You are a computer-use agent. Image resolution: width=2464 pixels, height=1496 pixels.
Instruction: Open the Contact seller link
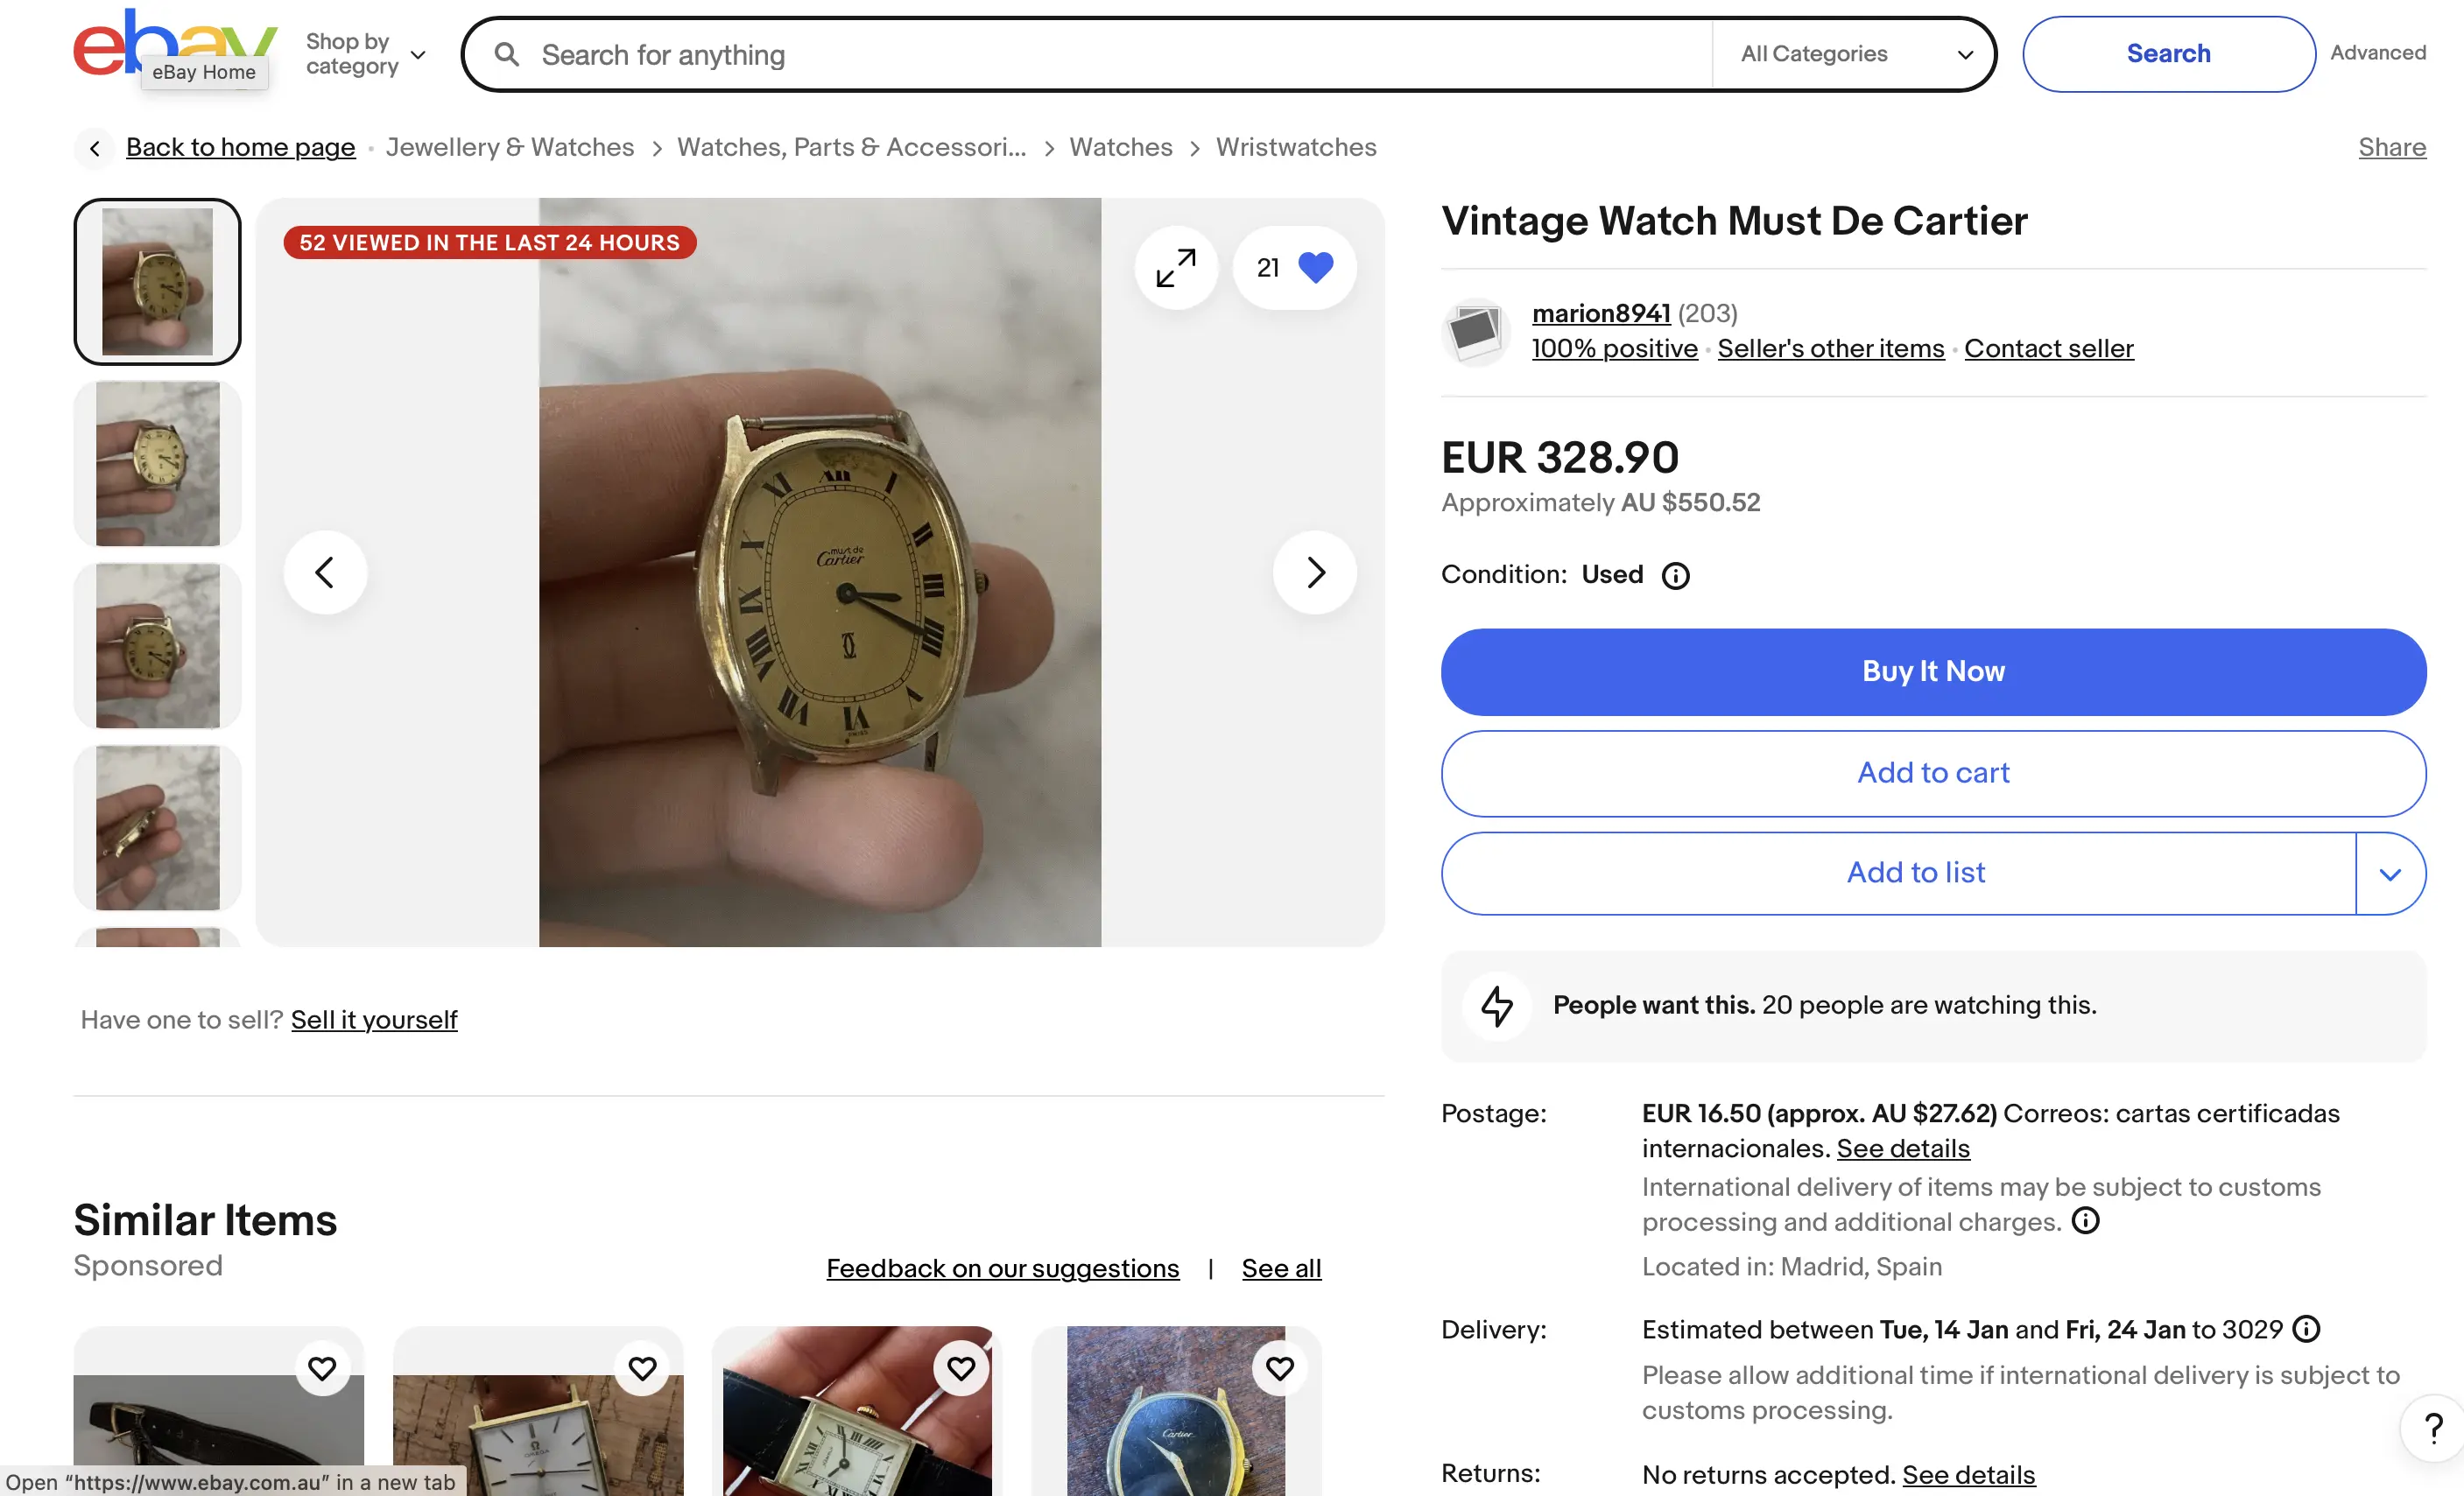2048,349
